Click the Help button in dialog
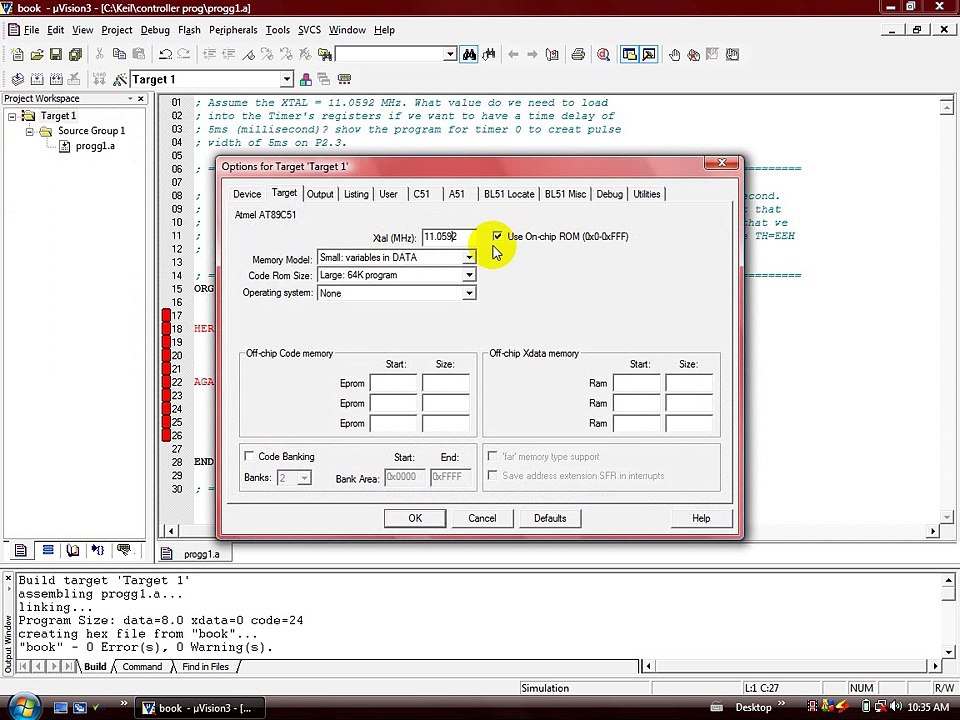Image resolution: width=960 pixels, height=720 pixels. coord(701,518)
